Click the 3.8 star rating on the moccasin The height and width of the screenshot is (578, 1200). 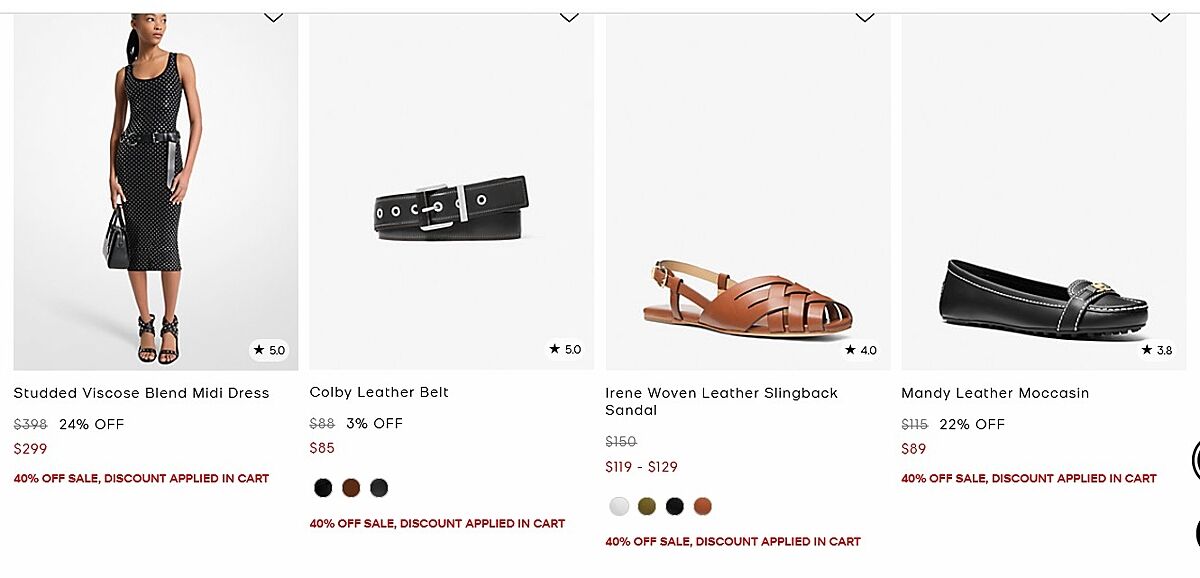pos(1157,350)
